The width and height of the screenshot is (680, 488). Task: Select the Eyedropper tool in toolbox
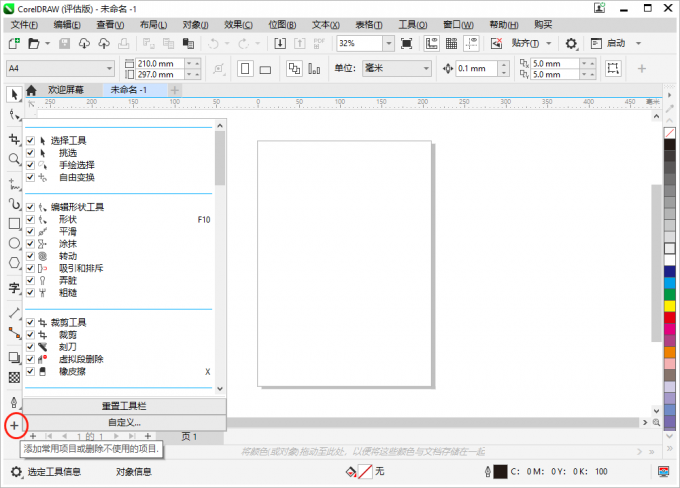coord(14,403)
